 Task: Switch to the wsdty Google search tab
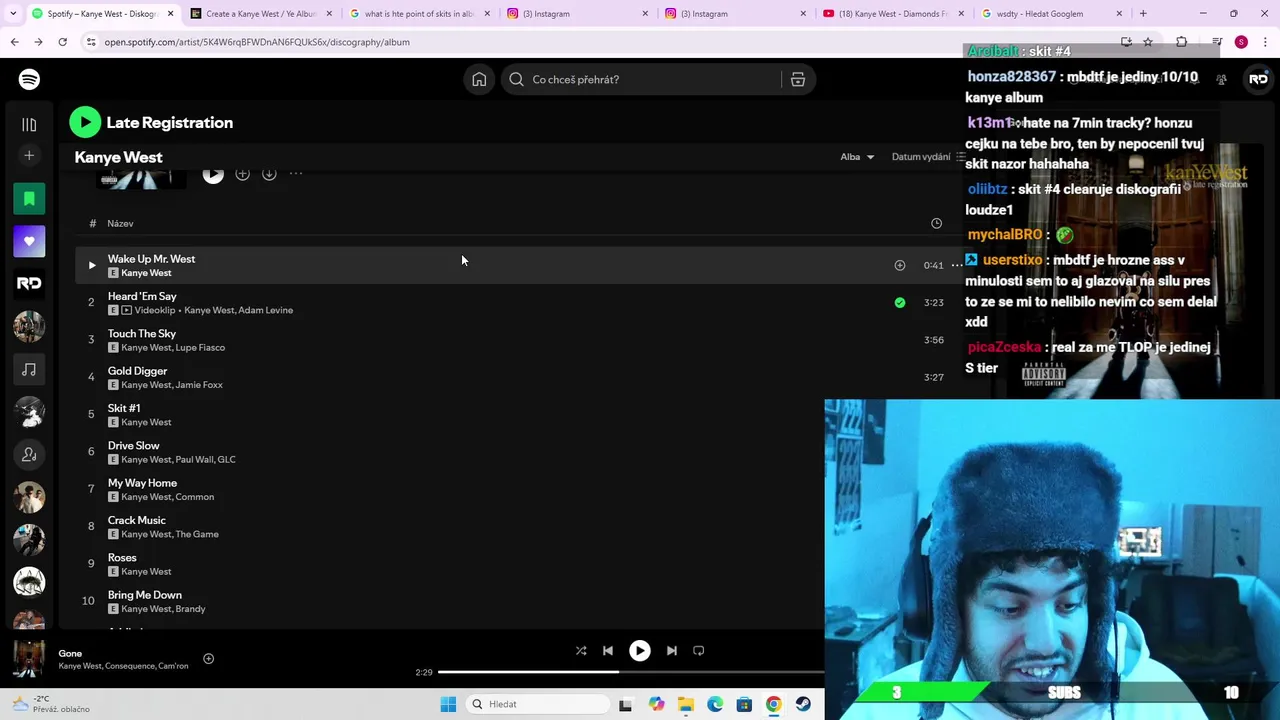(x=1049, y=14)
